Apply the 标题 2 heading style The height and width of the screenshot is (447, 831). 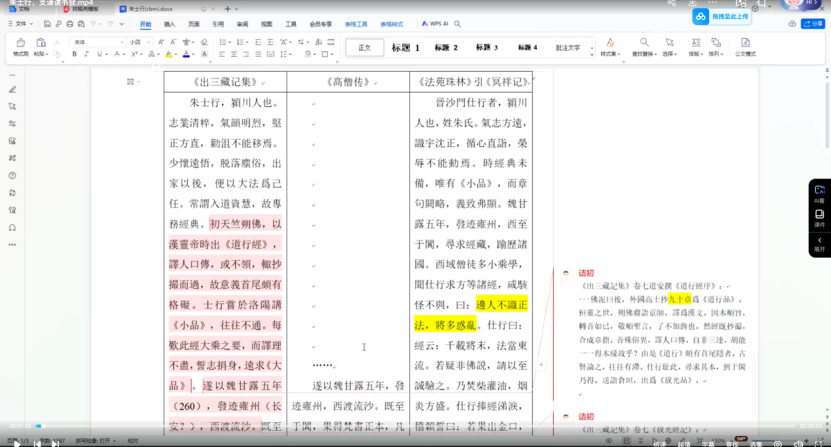click(446, 48)
